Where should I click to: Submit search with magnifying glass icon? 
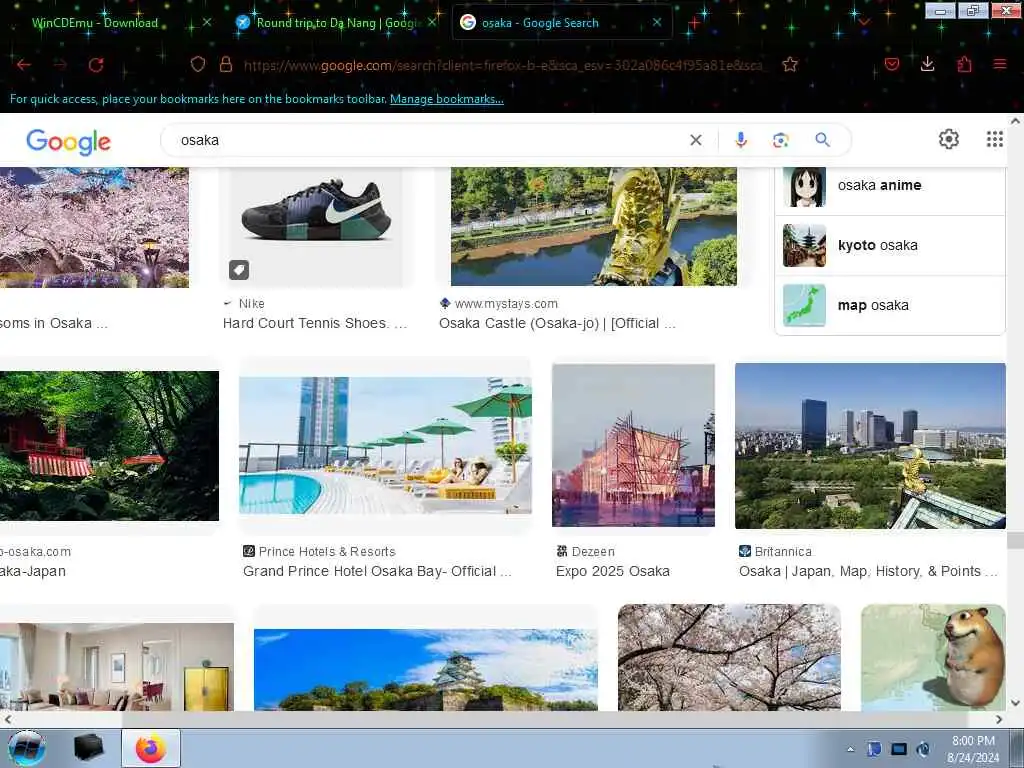coord(822,140)
